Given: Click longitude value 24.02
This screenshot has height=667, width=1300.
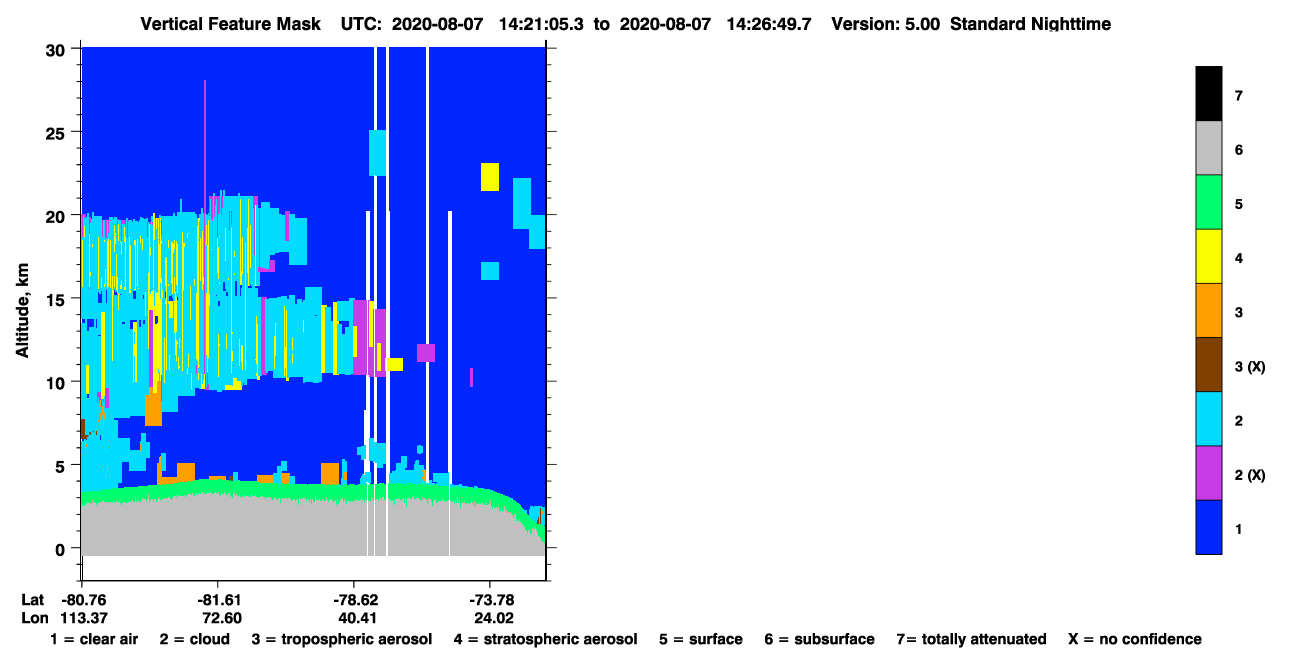Looking at the screenshot, I should coord(493,618).
